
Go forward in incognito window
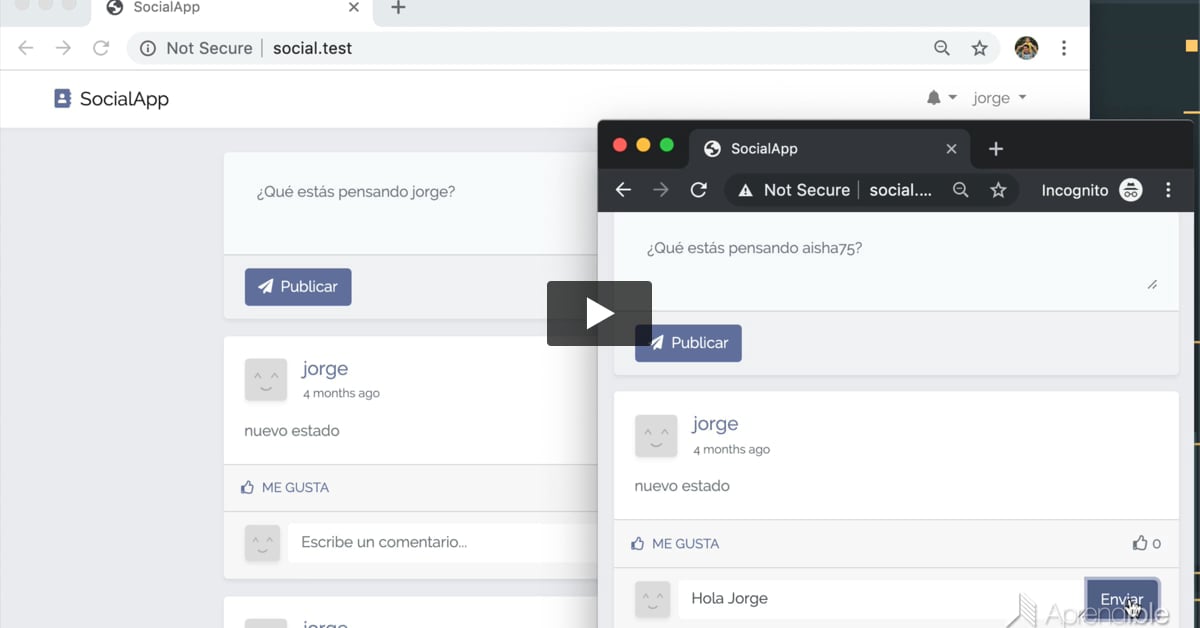(661, 190)
